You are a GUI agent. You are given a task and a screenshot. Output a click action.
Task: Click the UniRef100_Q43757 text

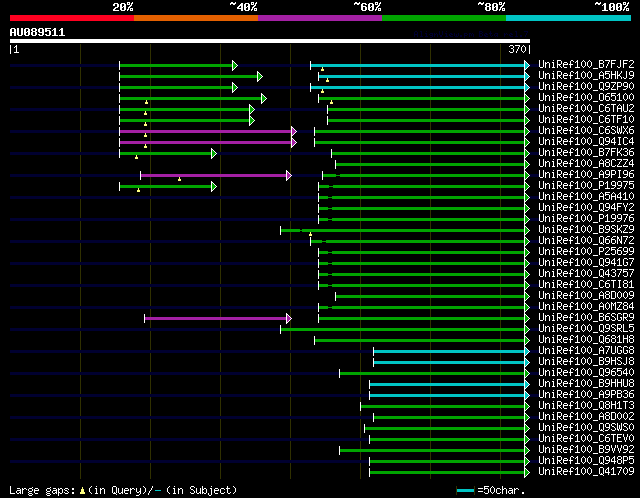pyautogui.click(x=586, y=274)
